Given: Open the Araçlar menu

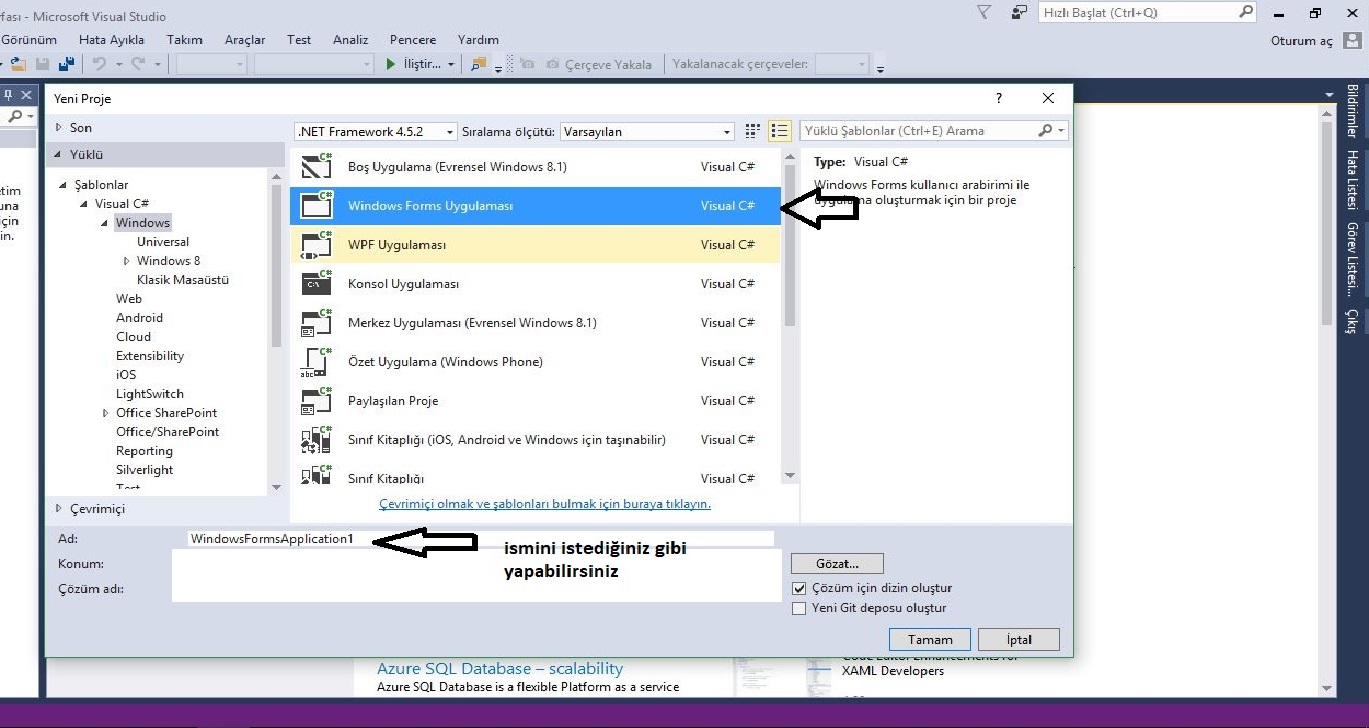Looking at the screenshot, I should (x=245, y=40).
